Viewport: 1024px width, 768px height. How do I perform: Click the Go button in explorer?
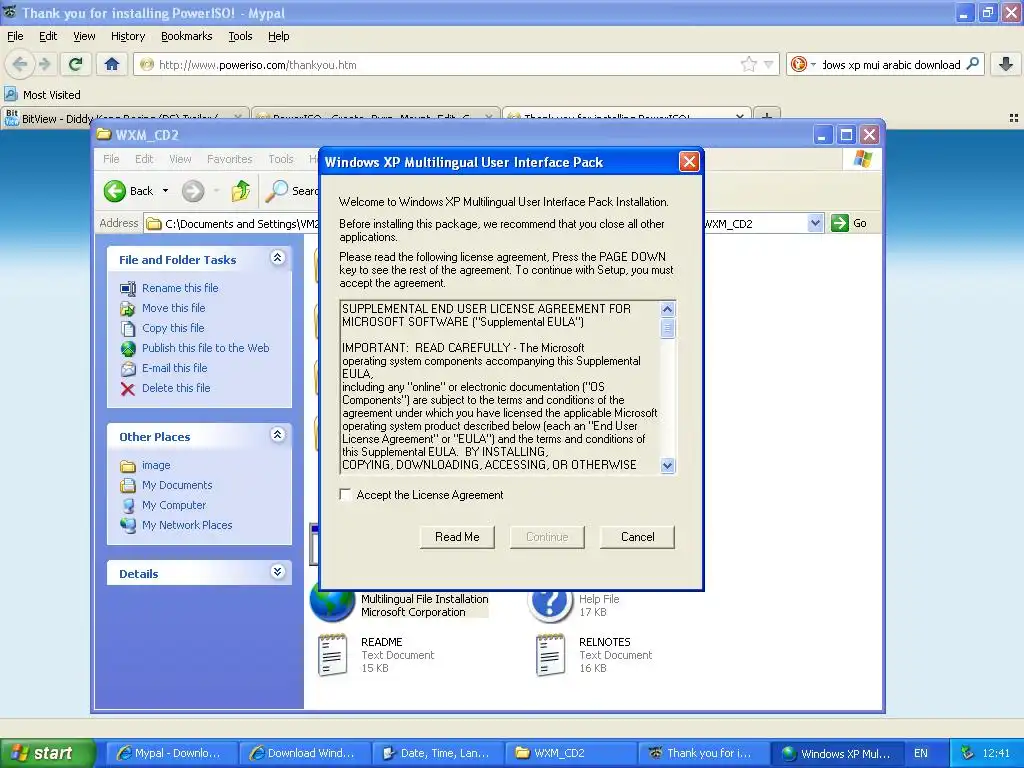click(848, 223)
